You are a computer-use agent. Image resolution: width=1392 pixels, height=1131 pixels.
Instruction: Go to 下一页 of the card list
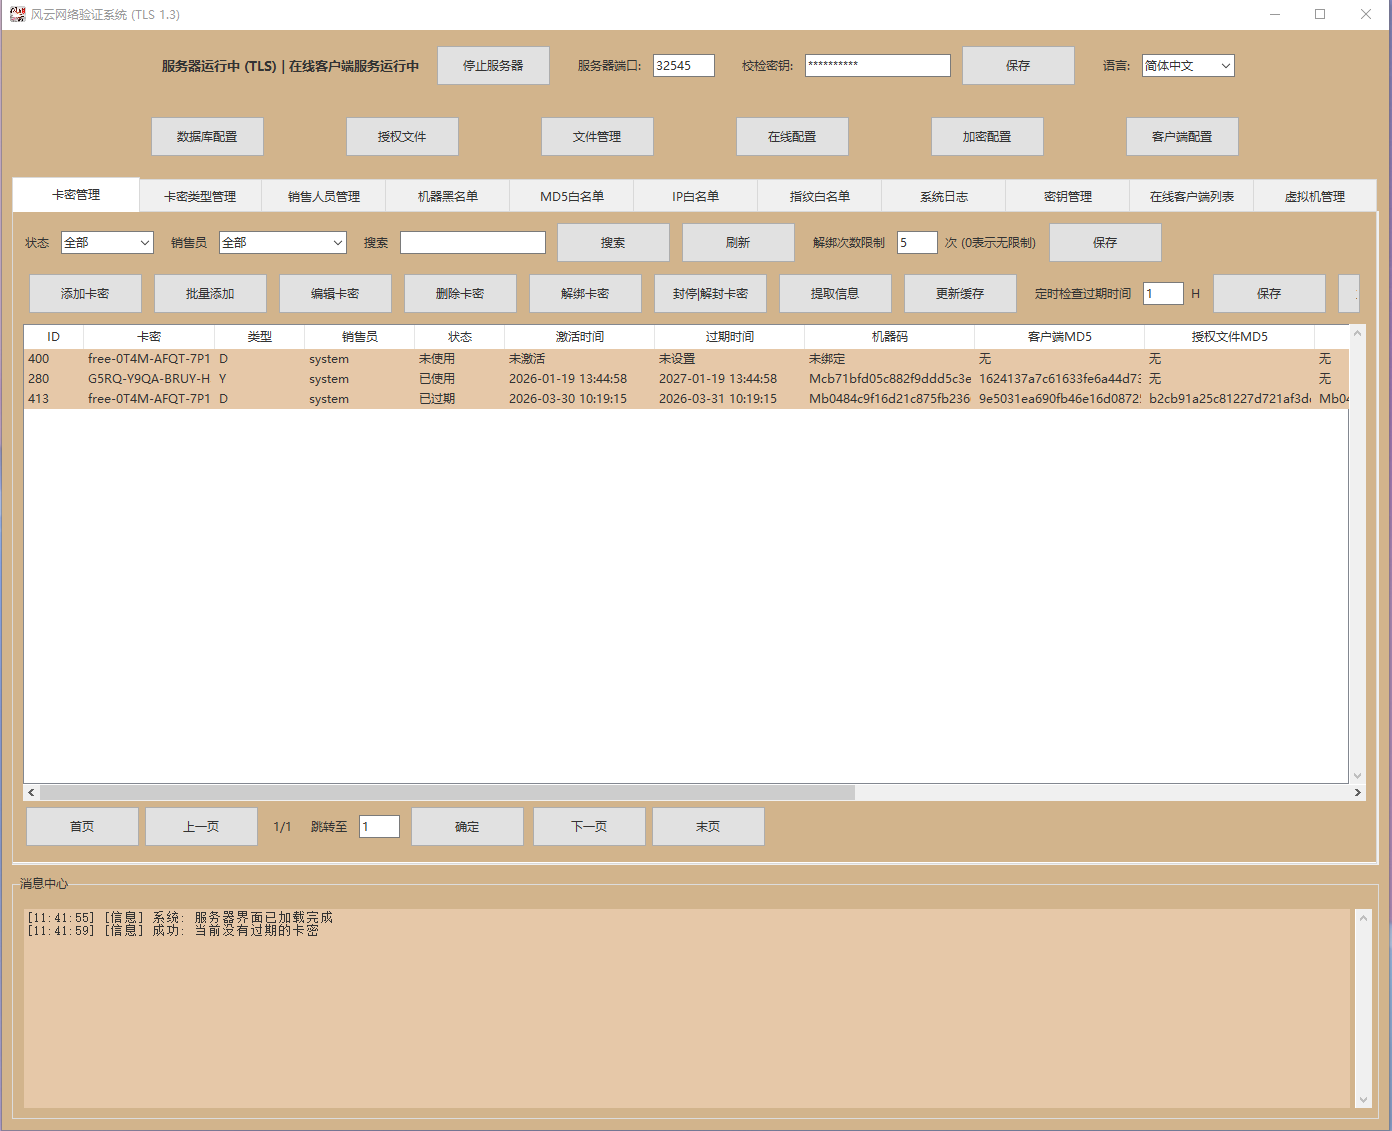[589, 827]
